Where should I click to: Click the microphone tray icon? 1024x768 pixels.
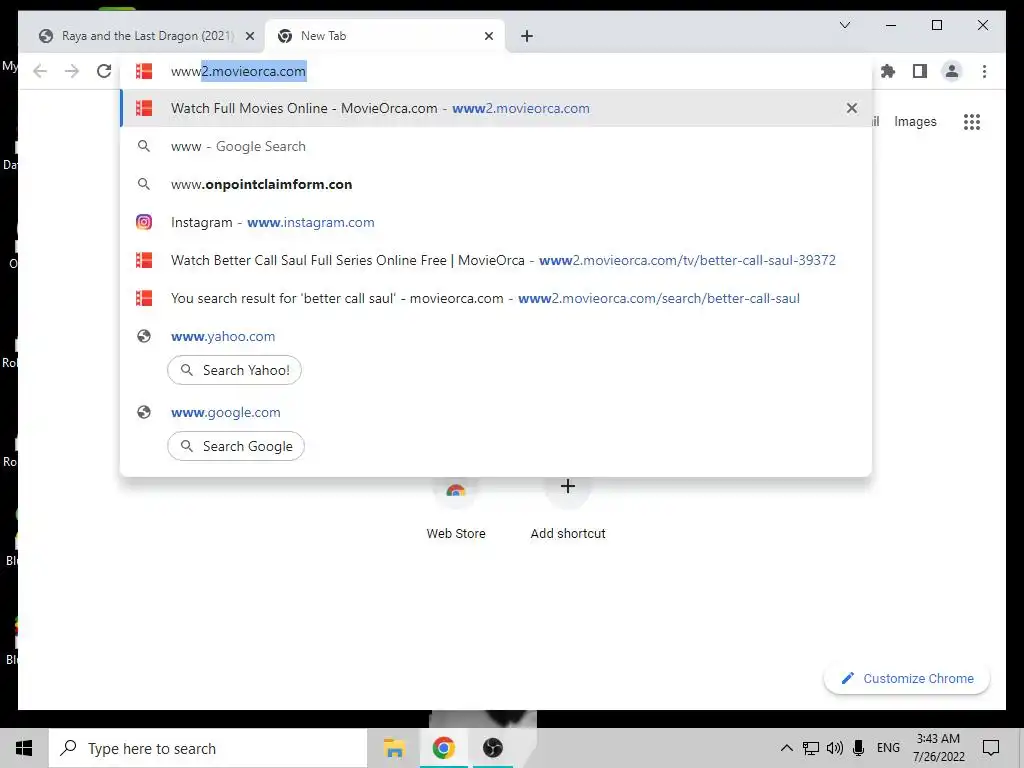[x=858, y=748]
